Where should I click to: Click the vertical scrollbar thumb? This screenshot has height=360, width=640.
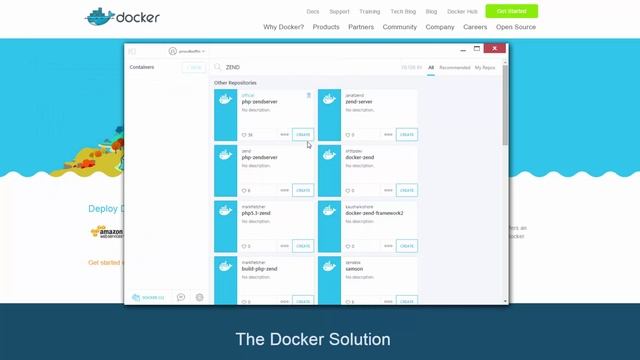(x=505, y=105)
